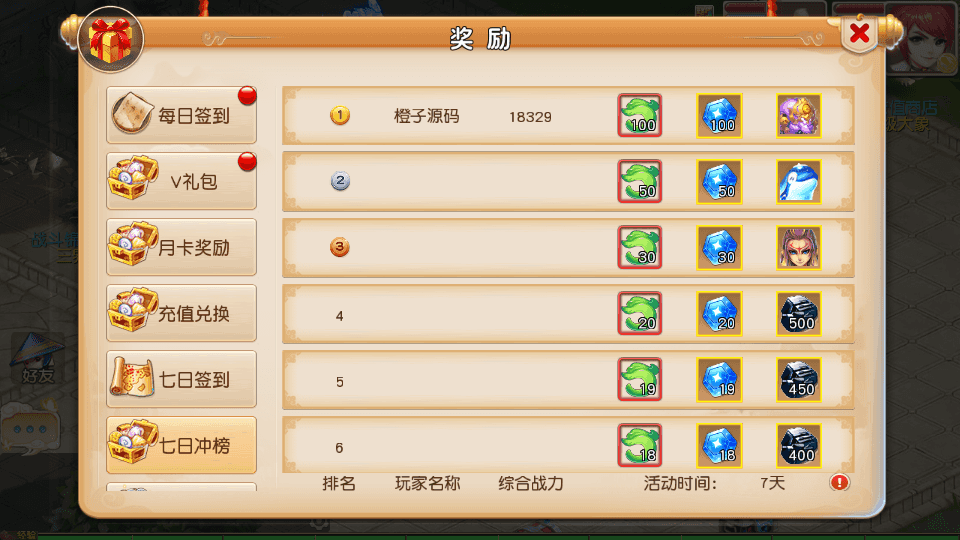Viewport: 960px width, 540px height.
Task: Tap the hero portrait reward in rank 3
Action: [799, 247]
